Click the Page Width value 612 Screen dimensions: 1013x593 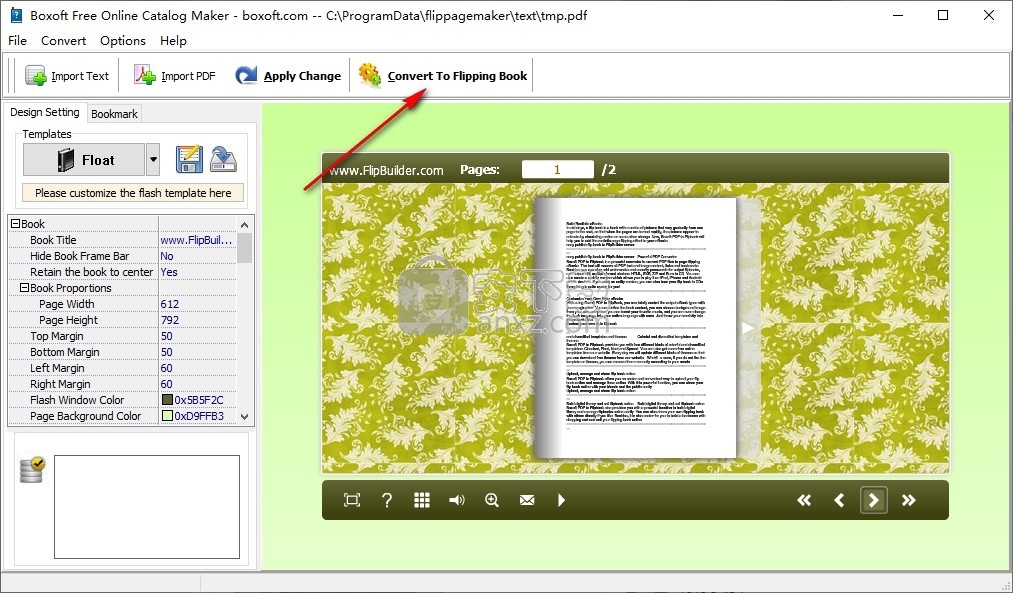170,304
